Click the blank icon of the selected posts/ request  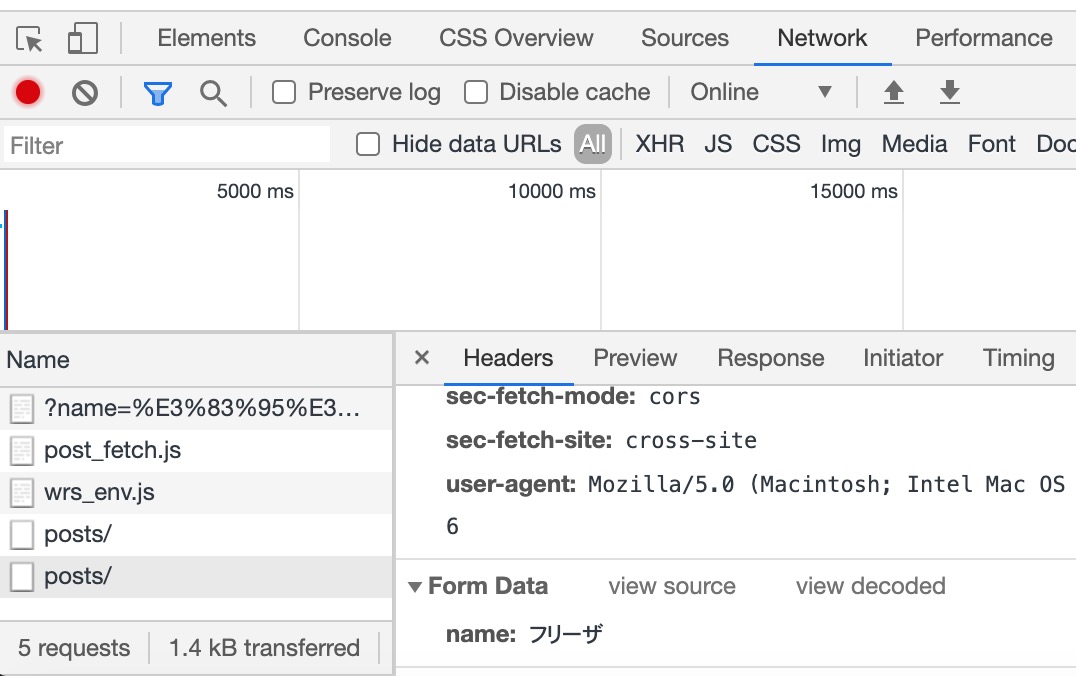22,576
